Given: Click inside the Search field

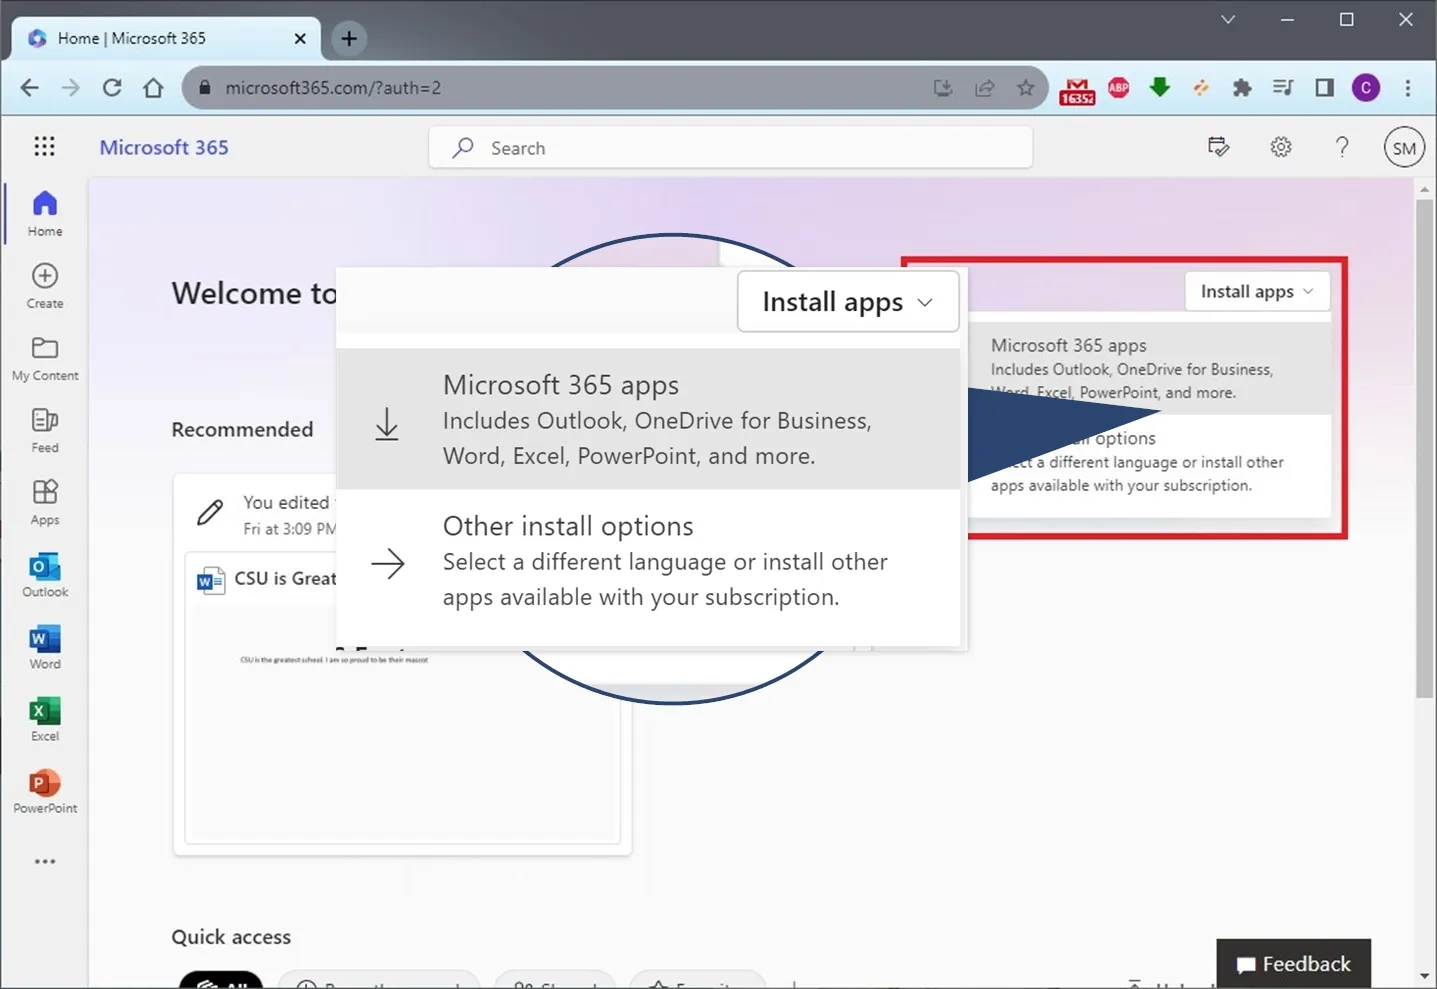Looking at the screenshot, I should (729, 147).
